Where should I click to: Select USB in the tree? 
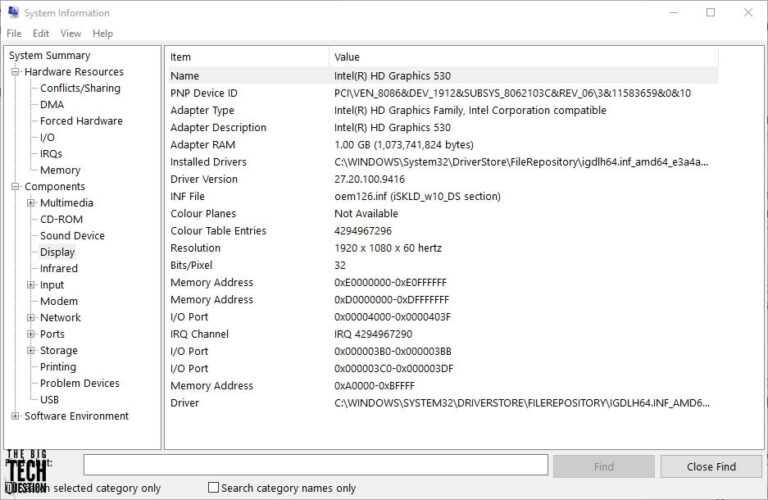pos(49,400)
